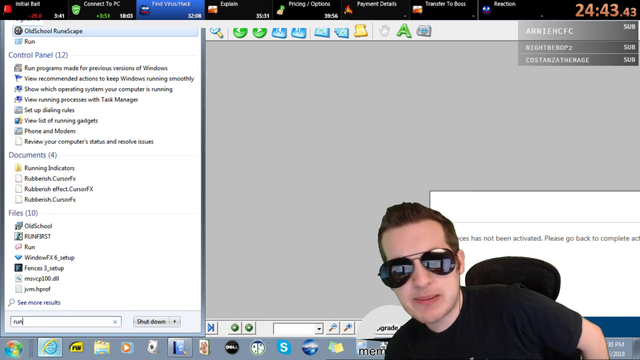Screen dimensions: 640x360
Task: Open the Solitaire cards taskbar icon
Action: pyautogui.click(x=153, y=348)
